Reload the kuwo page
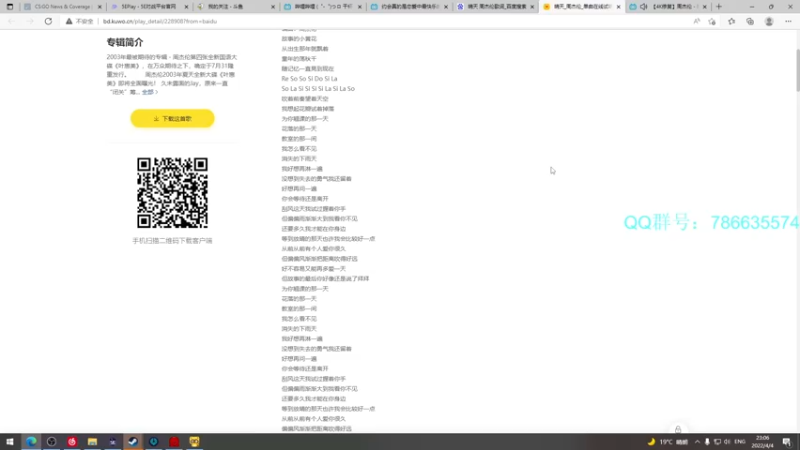The width and height of the screenshot is (800, 450). tap(48, 21)
